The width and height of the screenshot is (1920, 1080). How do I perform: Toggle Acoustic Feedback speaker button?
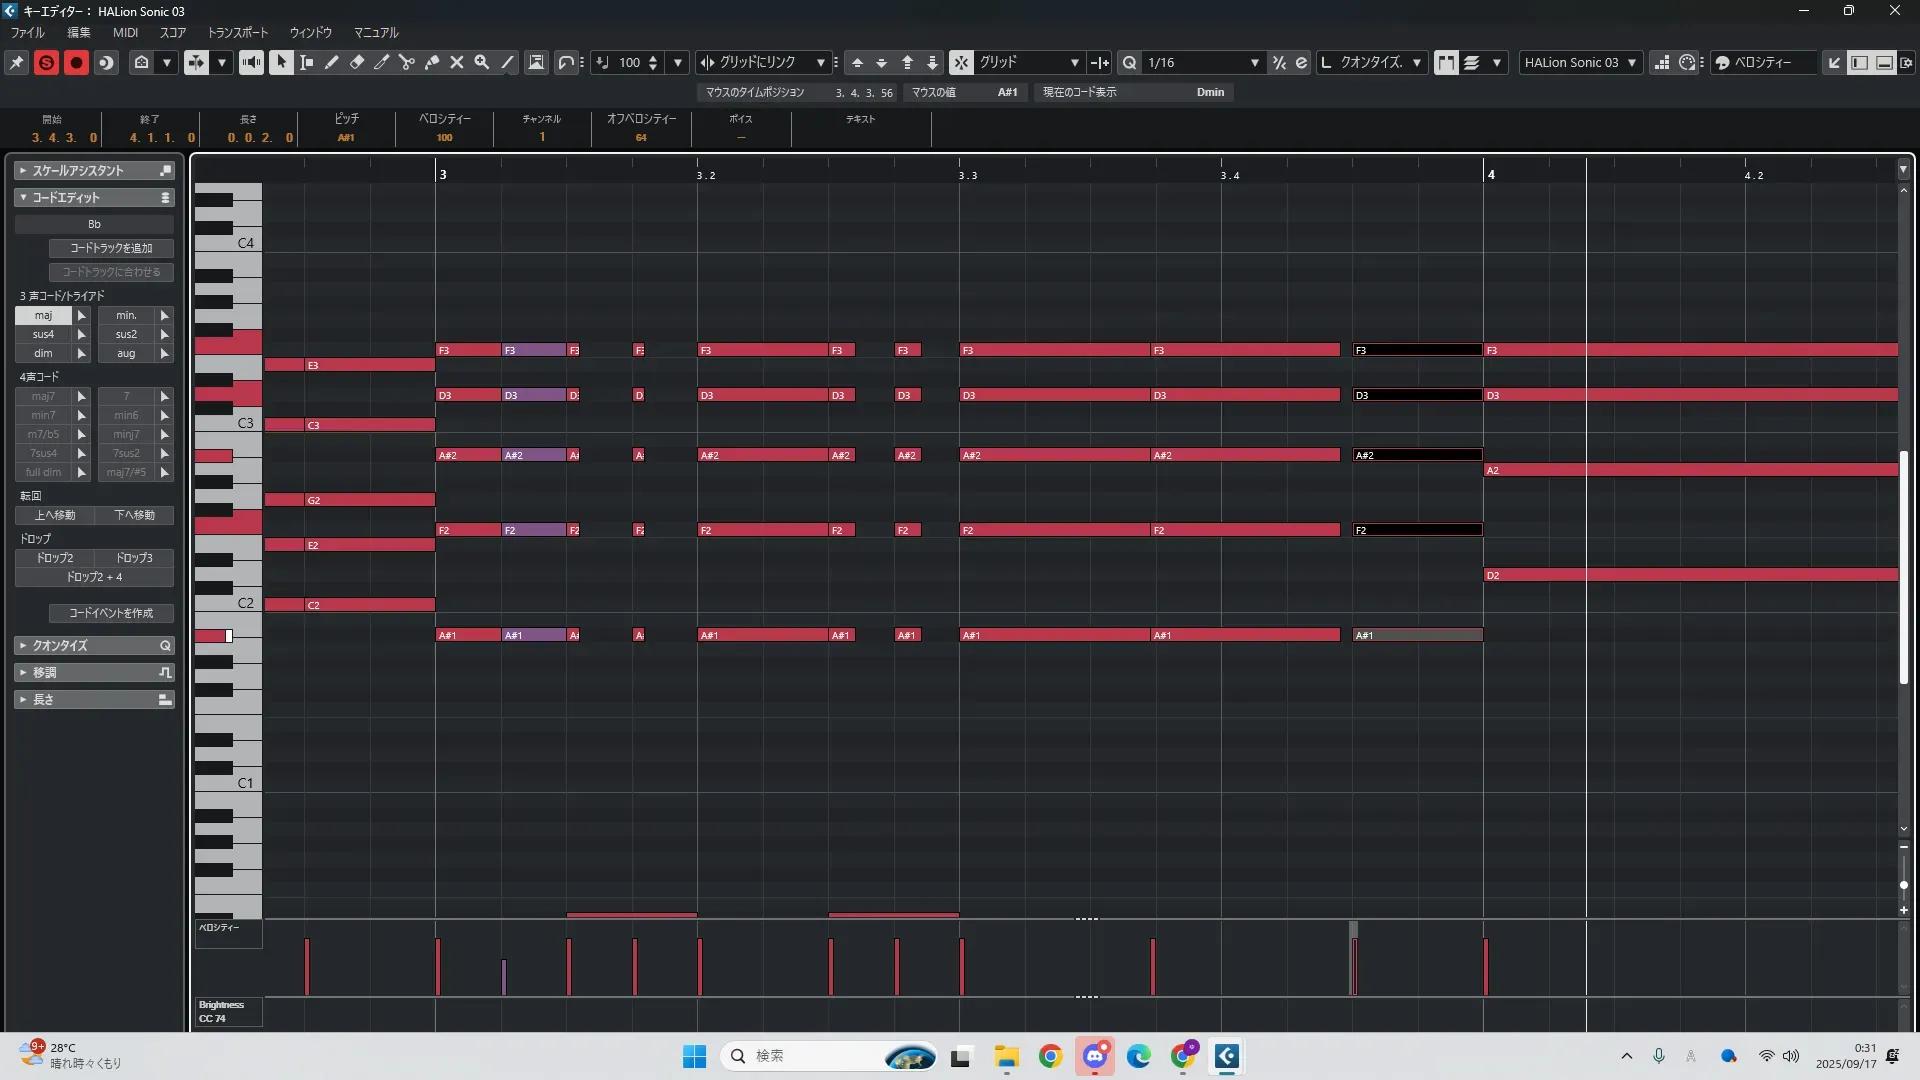pyautogui.click(x=251, y=62)
